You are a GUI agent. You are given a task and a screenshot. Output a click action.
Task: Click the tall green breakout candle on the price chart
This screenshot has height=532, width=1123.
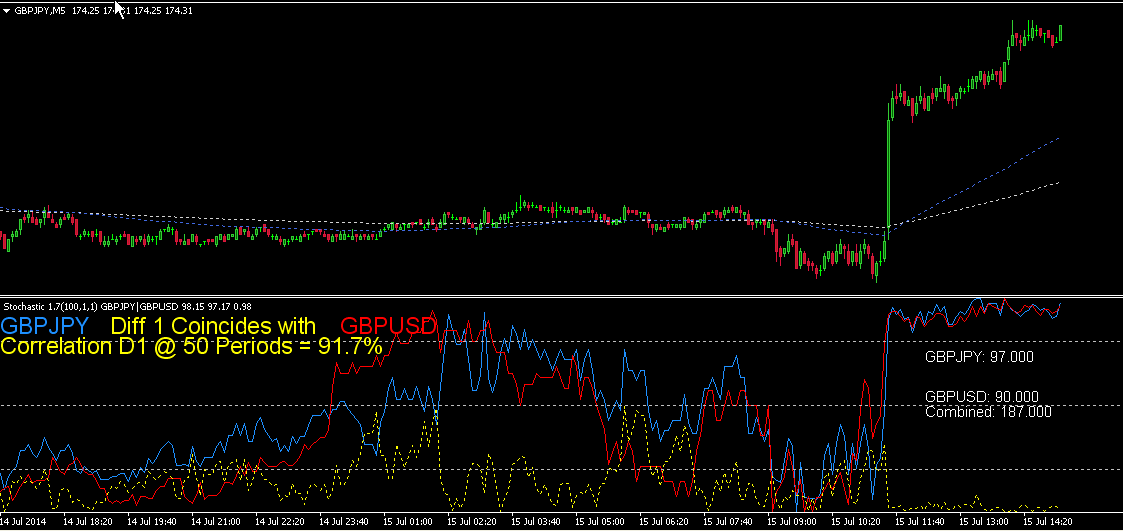[888, 175]
